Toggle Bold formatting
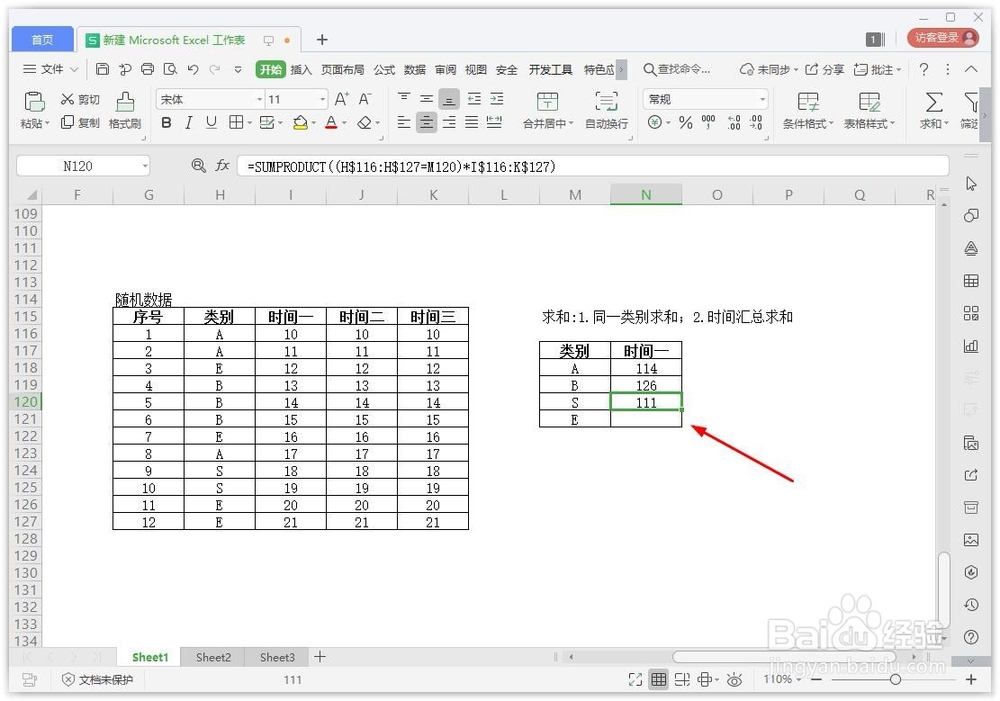The height and width of the screenshot is (701, 1000). (166, 122)
